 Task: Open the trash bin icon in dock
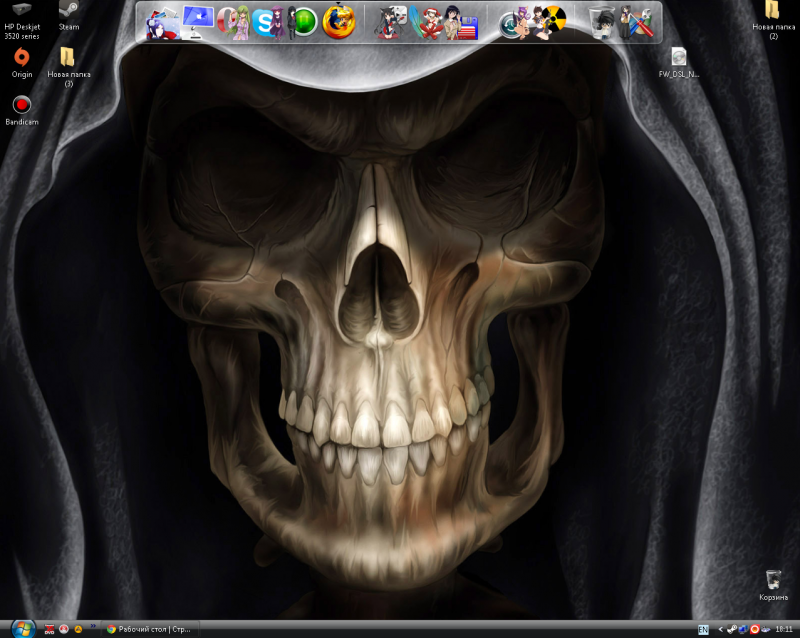(x=601, y=22)
